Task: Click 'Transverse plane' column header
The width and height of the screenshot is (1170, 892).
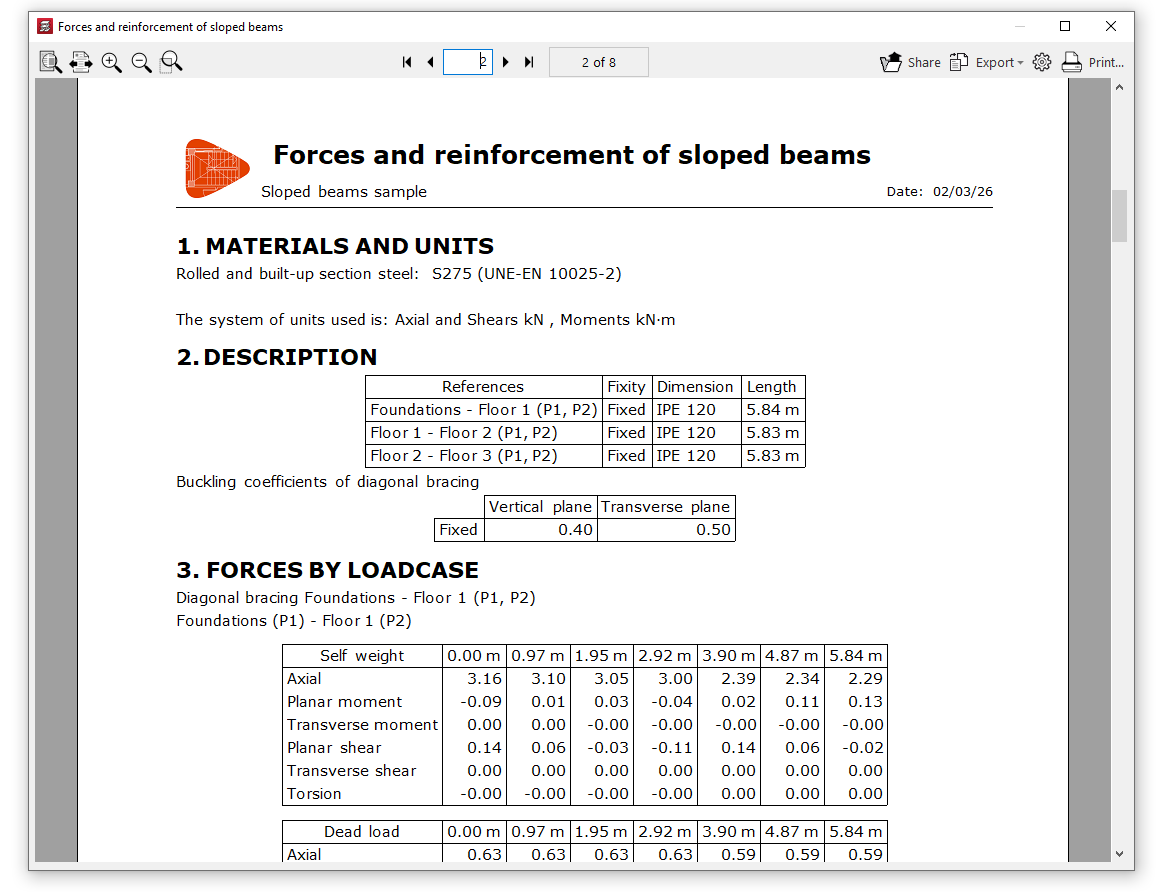Action: pyautogui.click(x=666, y=507)
